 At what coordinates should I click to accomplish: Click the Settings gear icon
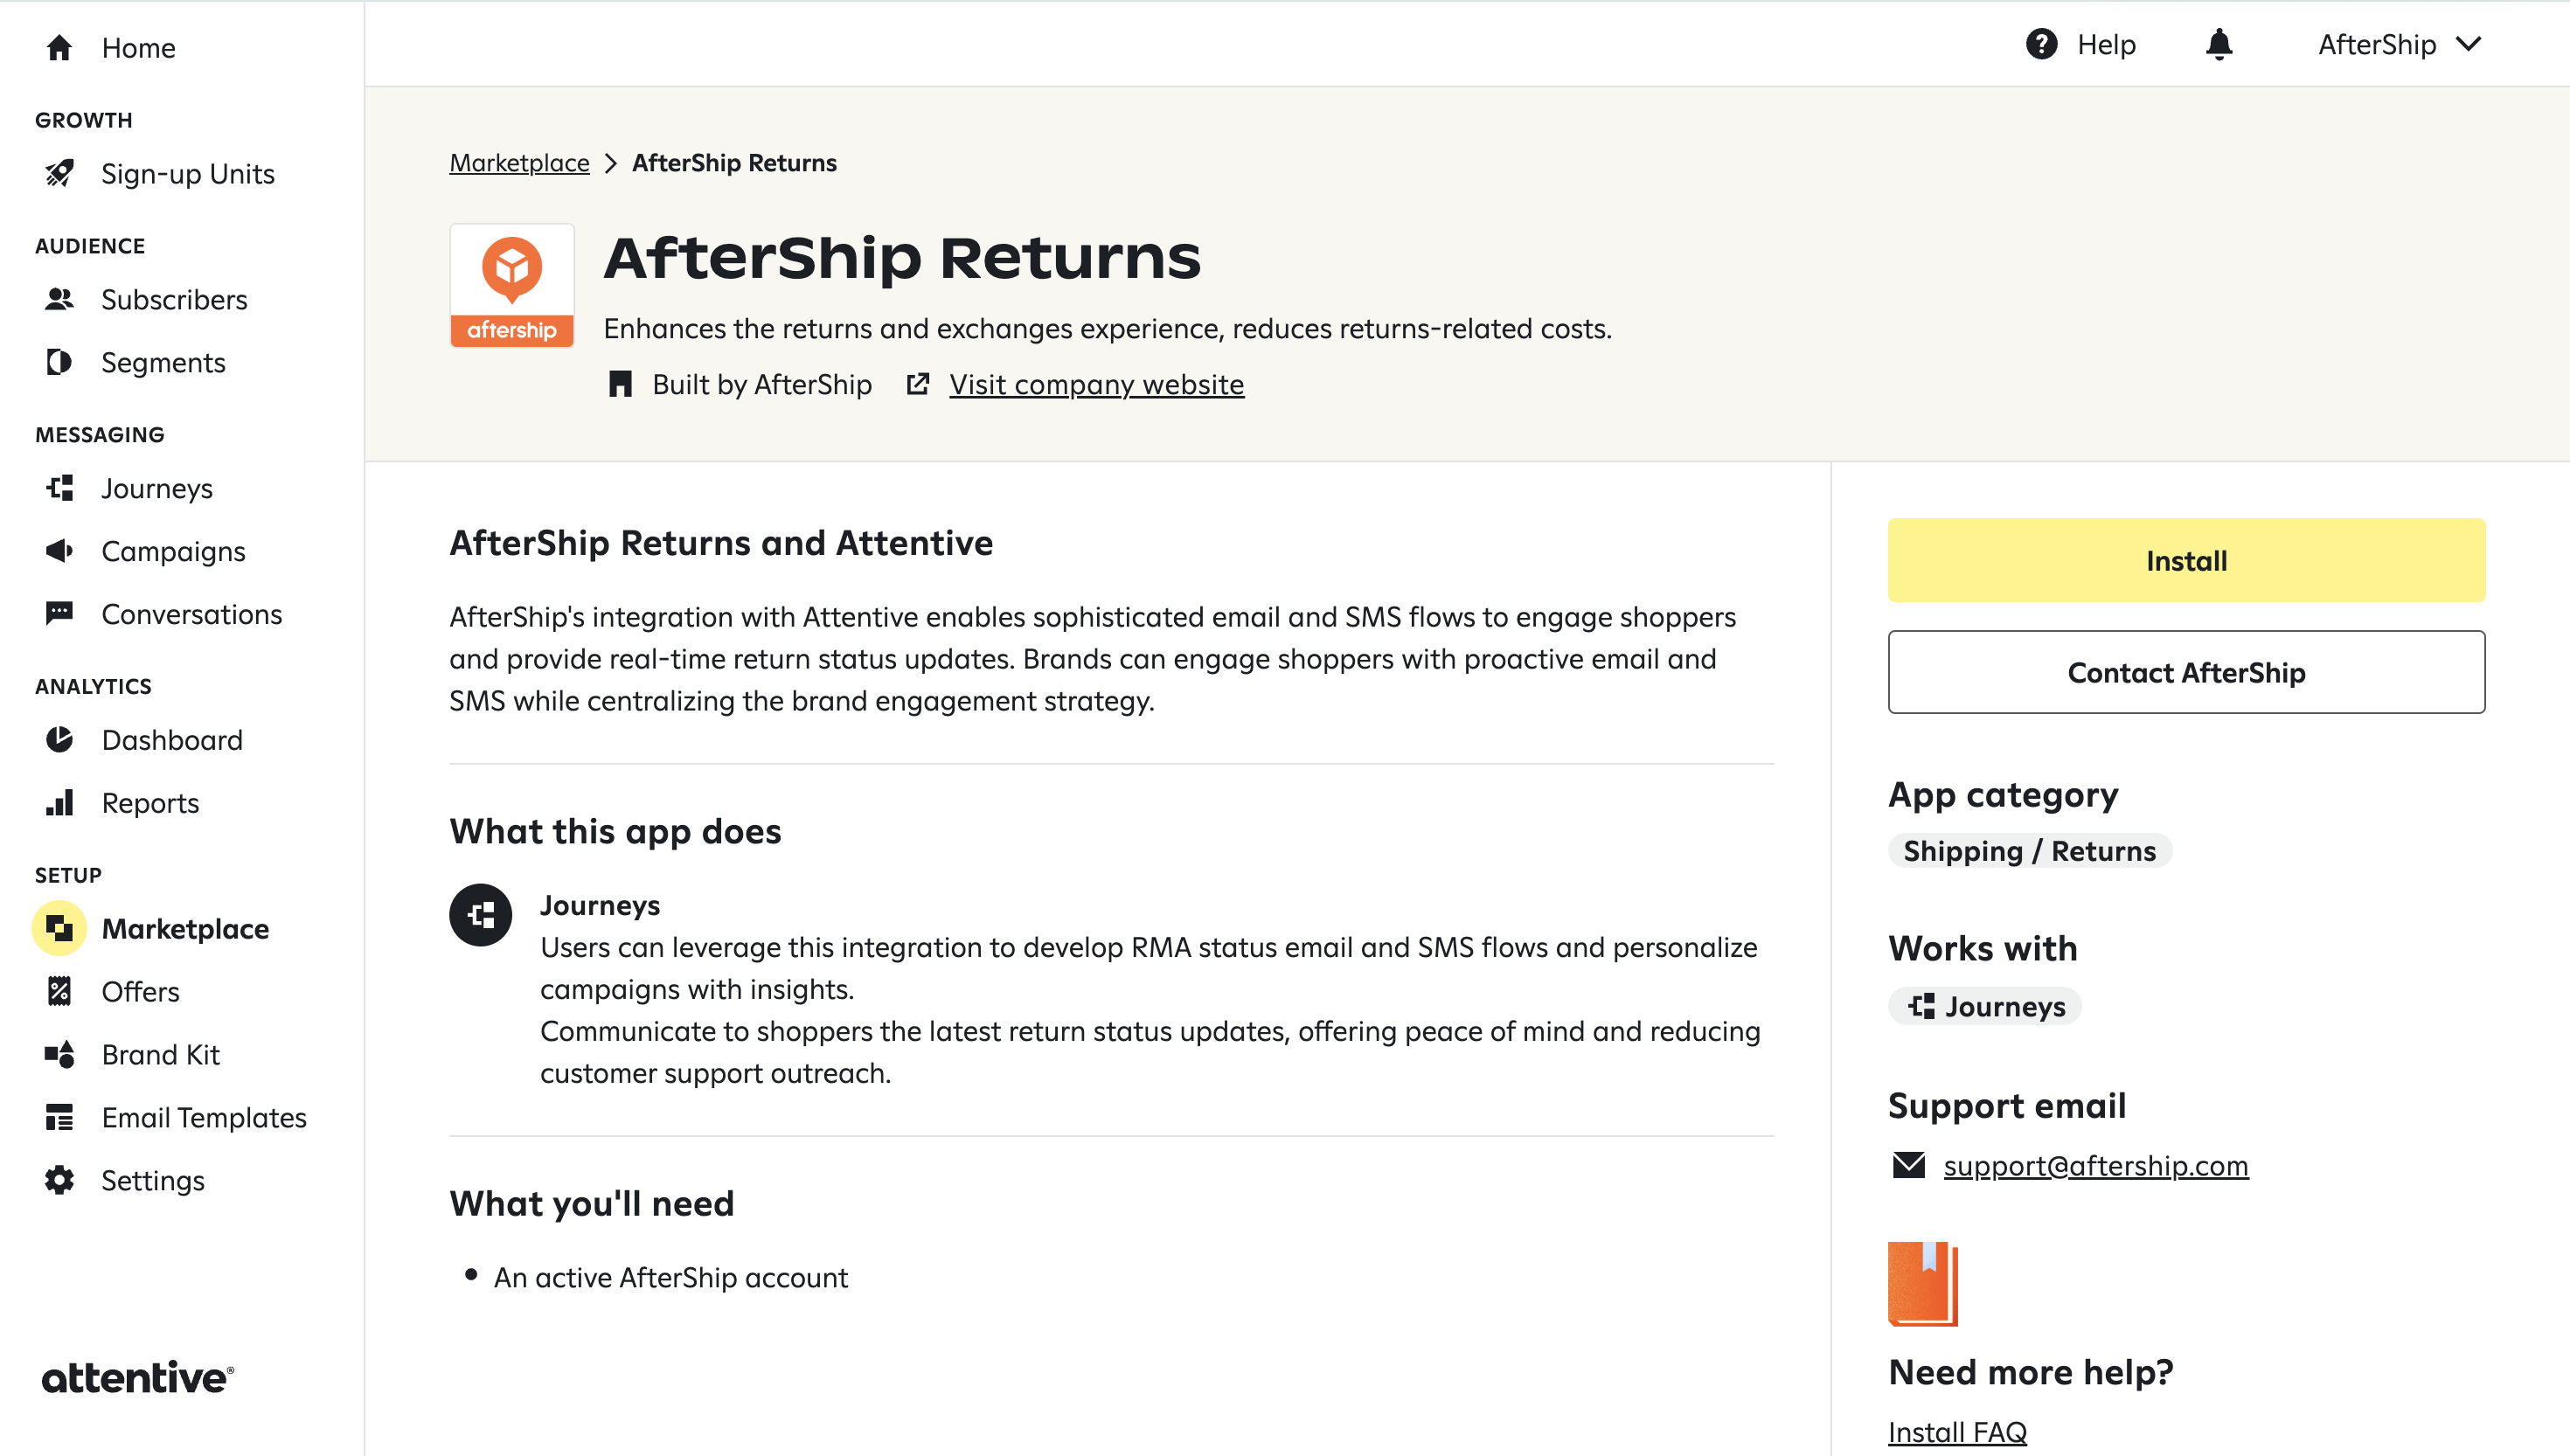59,1180
